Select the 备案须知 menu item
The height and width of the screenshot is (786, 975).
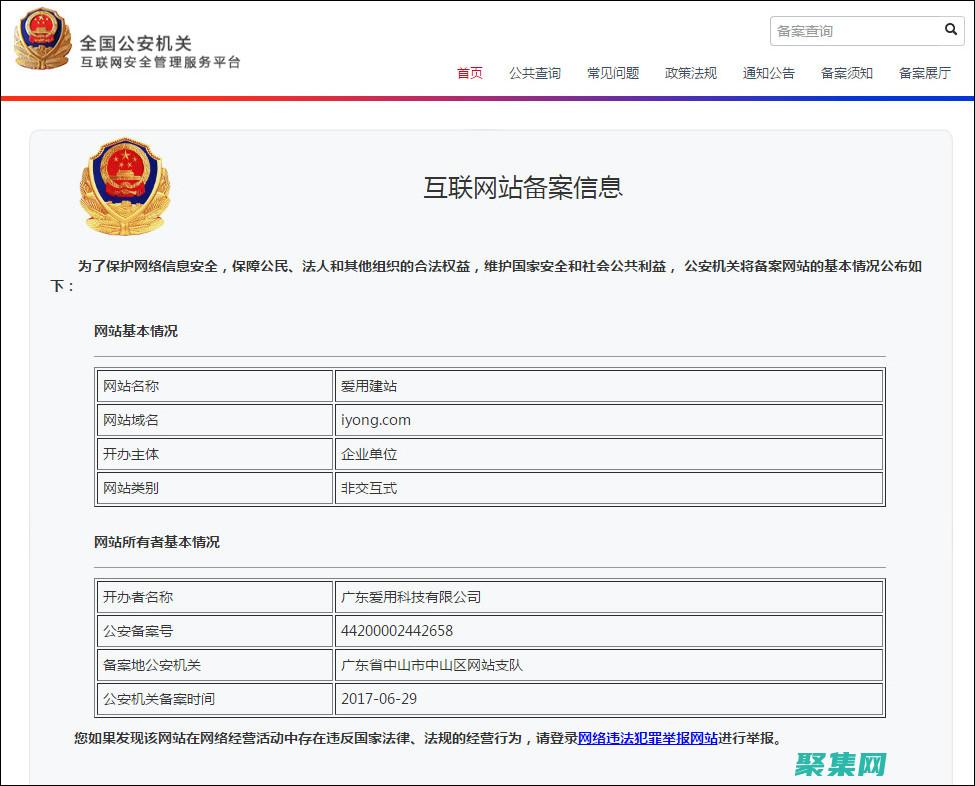846,73
